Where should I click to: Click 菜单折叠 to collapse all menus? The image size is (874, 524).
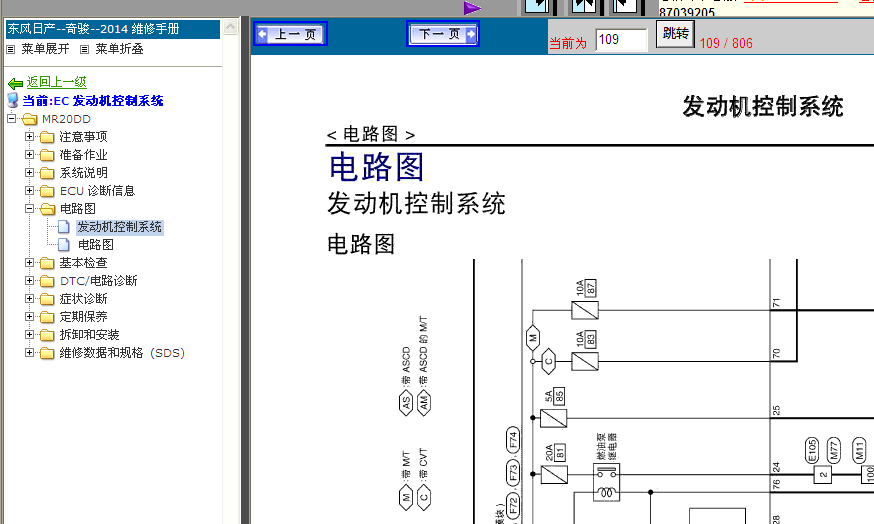119,49
